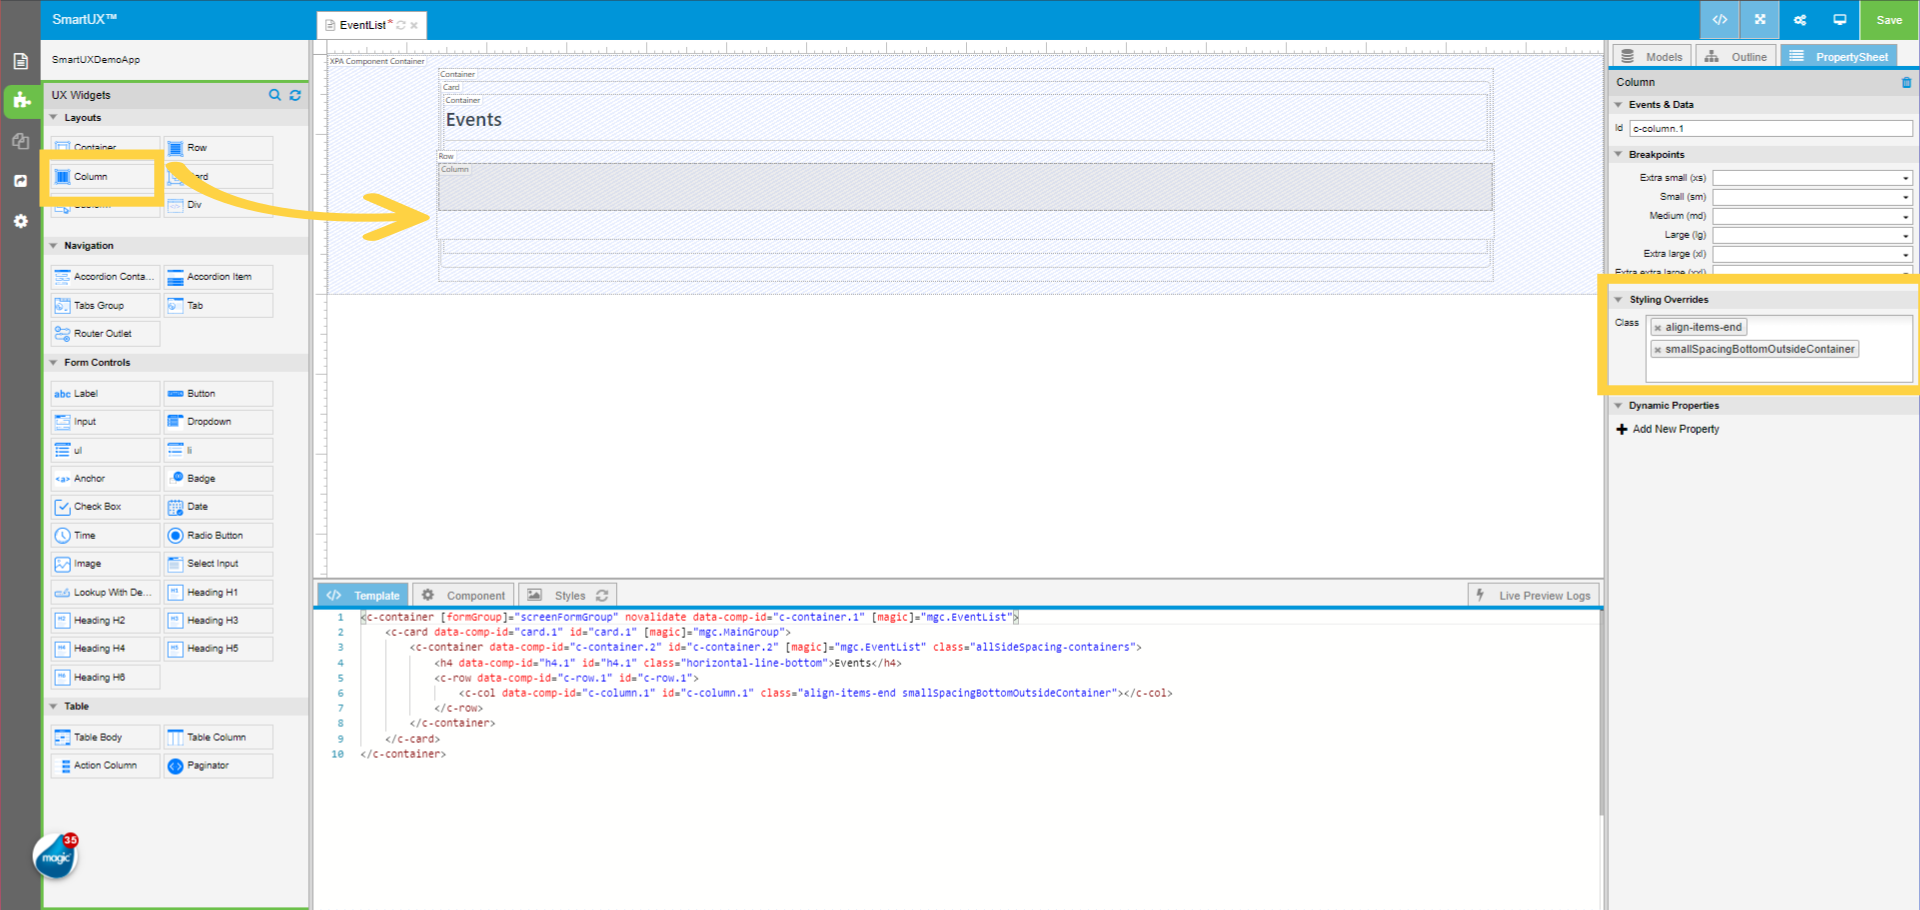
Task: Click the trash icon on Column property header
Action: [x=1905, y=83]
